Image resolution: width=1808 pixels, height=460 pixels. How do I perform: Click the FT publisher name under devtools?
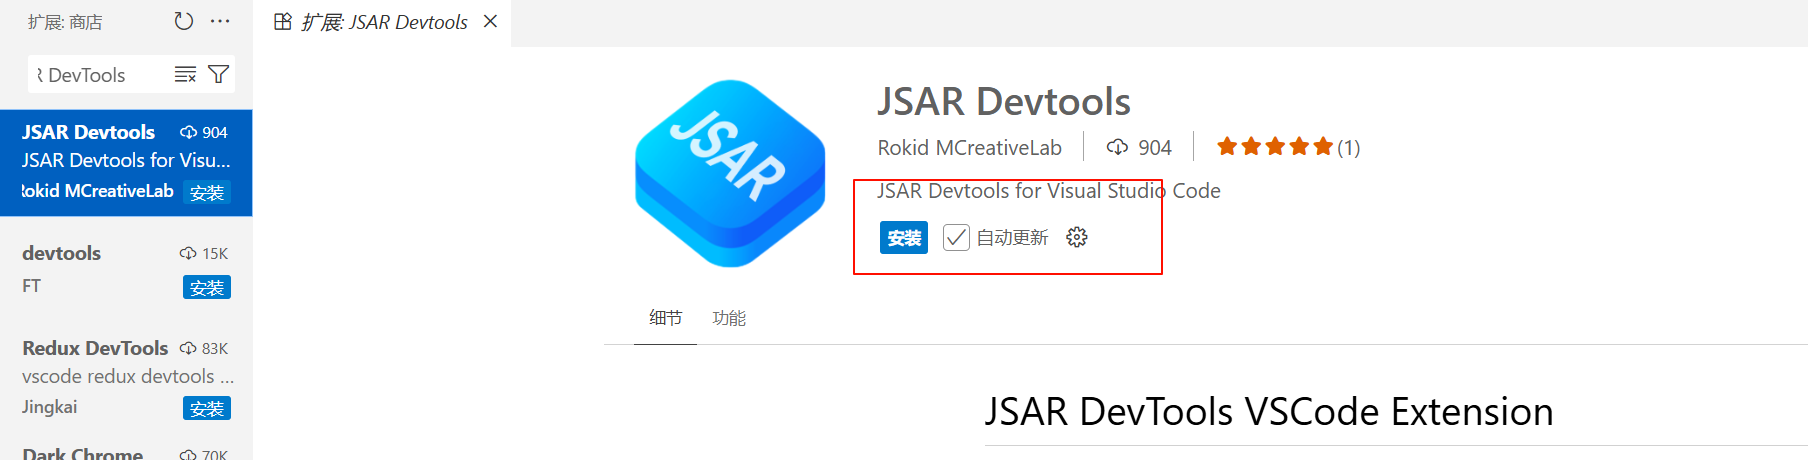(x=32, y=286)
